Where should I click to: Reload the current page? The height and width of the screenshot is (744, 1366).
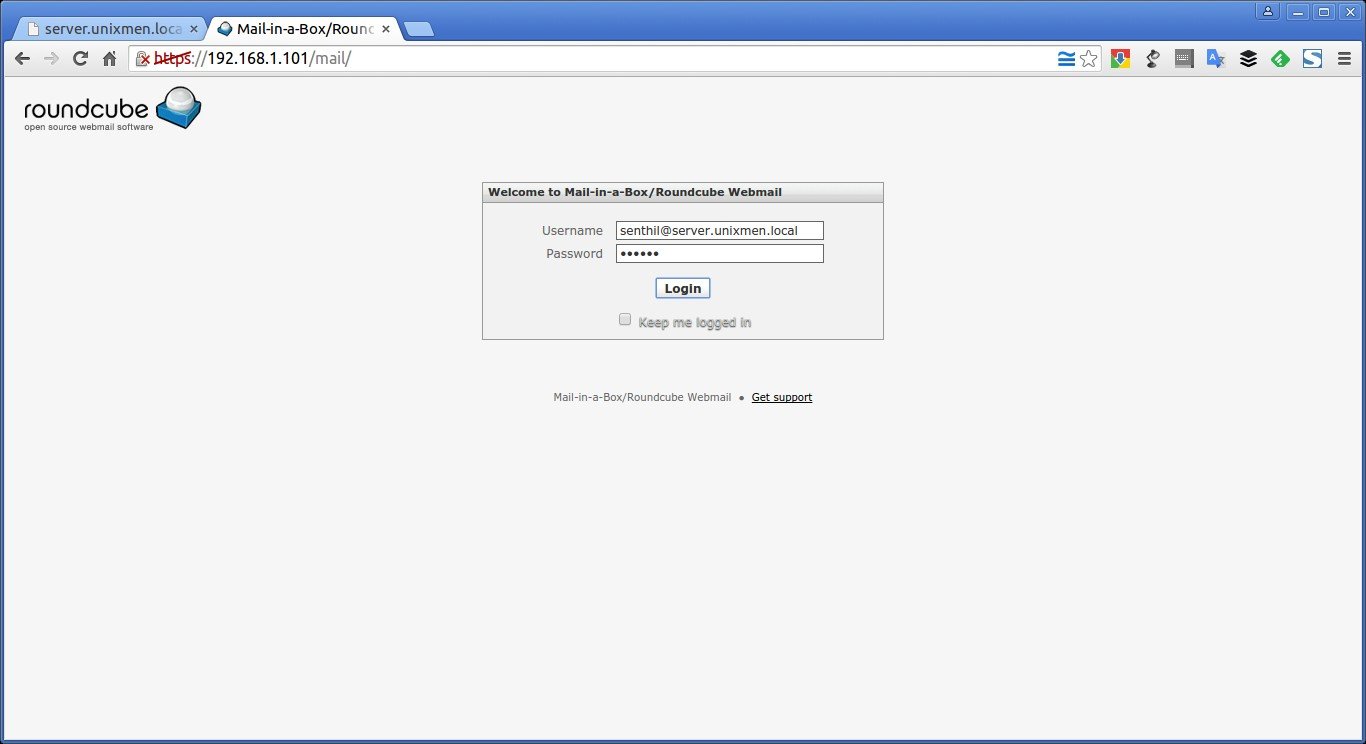(81, 59)
